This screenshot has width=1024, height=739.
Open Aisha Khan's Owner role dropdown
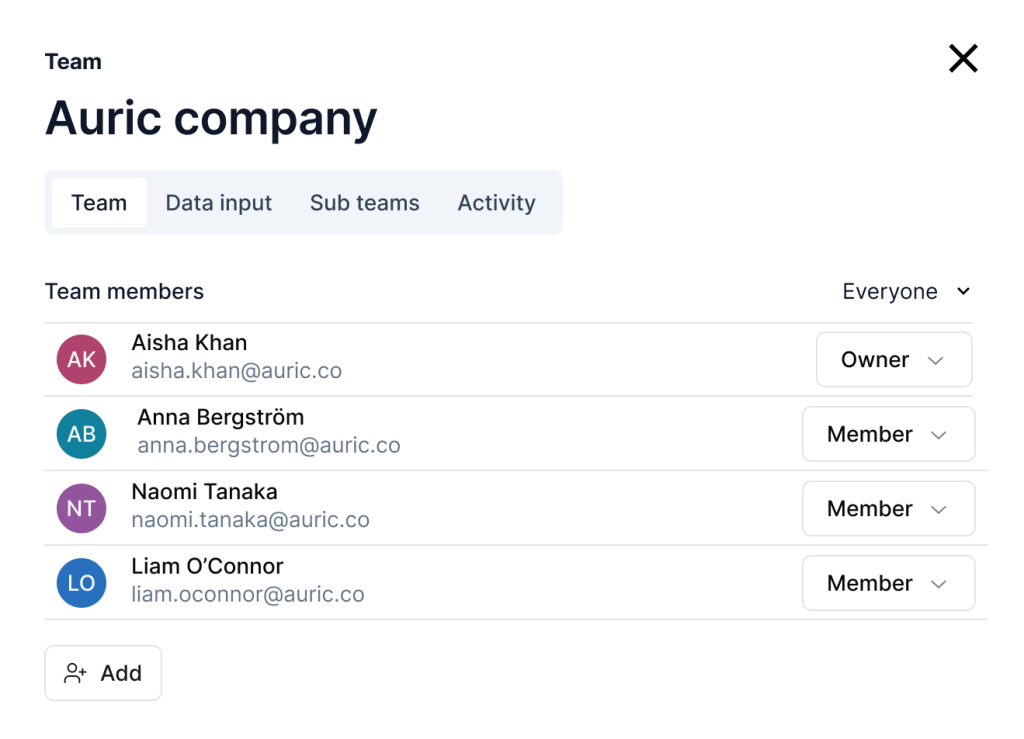893,360
